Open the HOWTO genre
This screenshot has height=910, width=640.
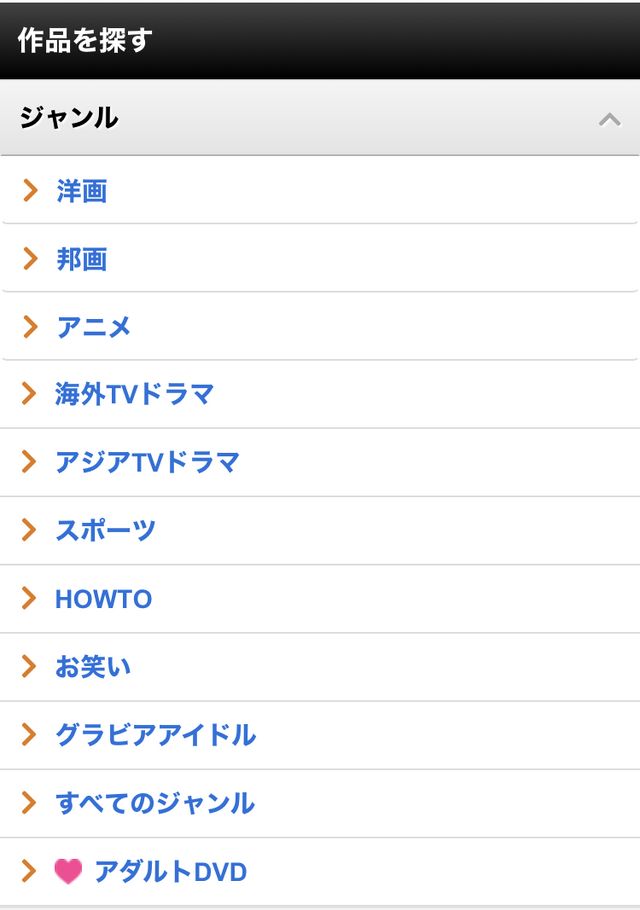coord(104,599)
